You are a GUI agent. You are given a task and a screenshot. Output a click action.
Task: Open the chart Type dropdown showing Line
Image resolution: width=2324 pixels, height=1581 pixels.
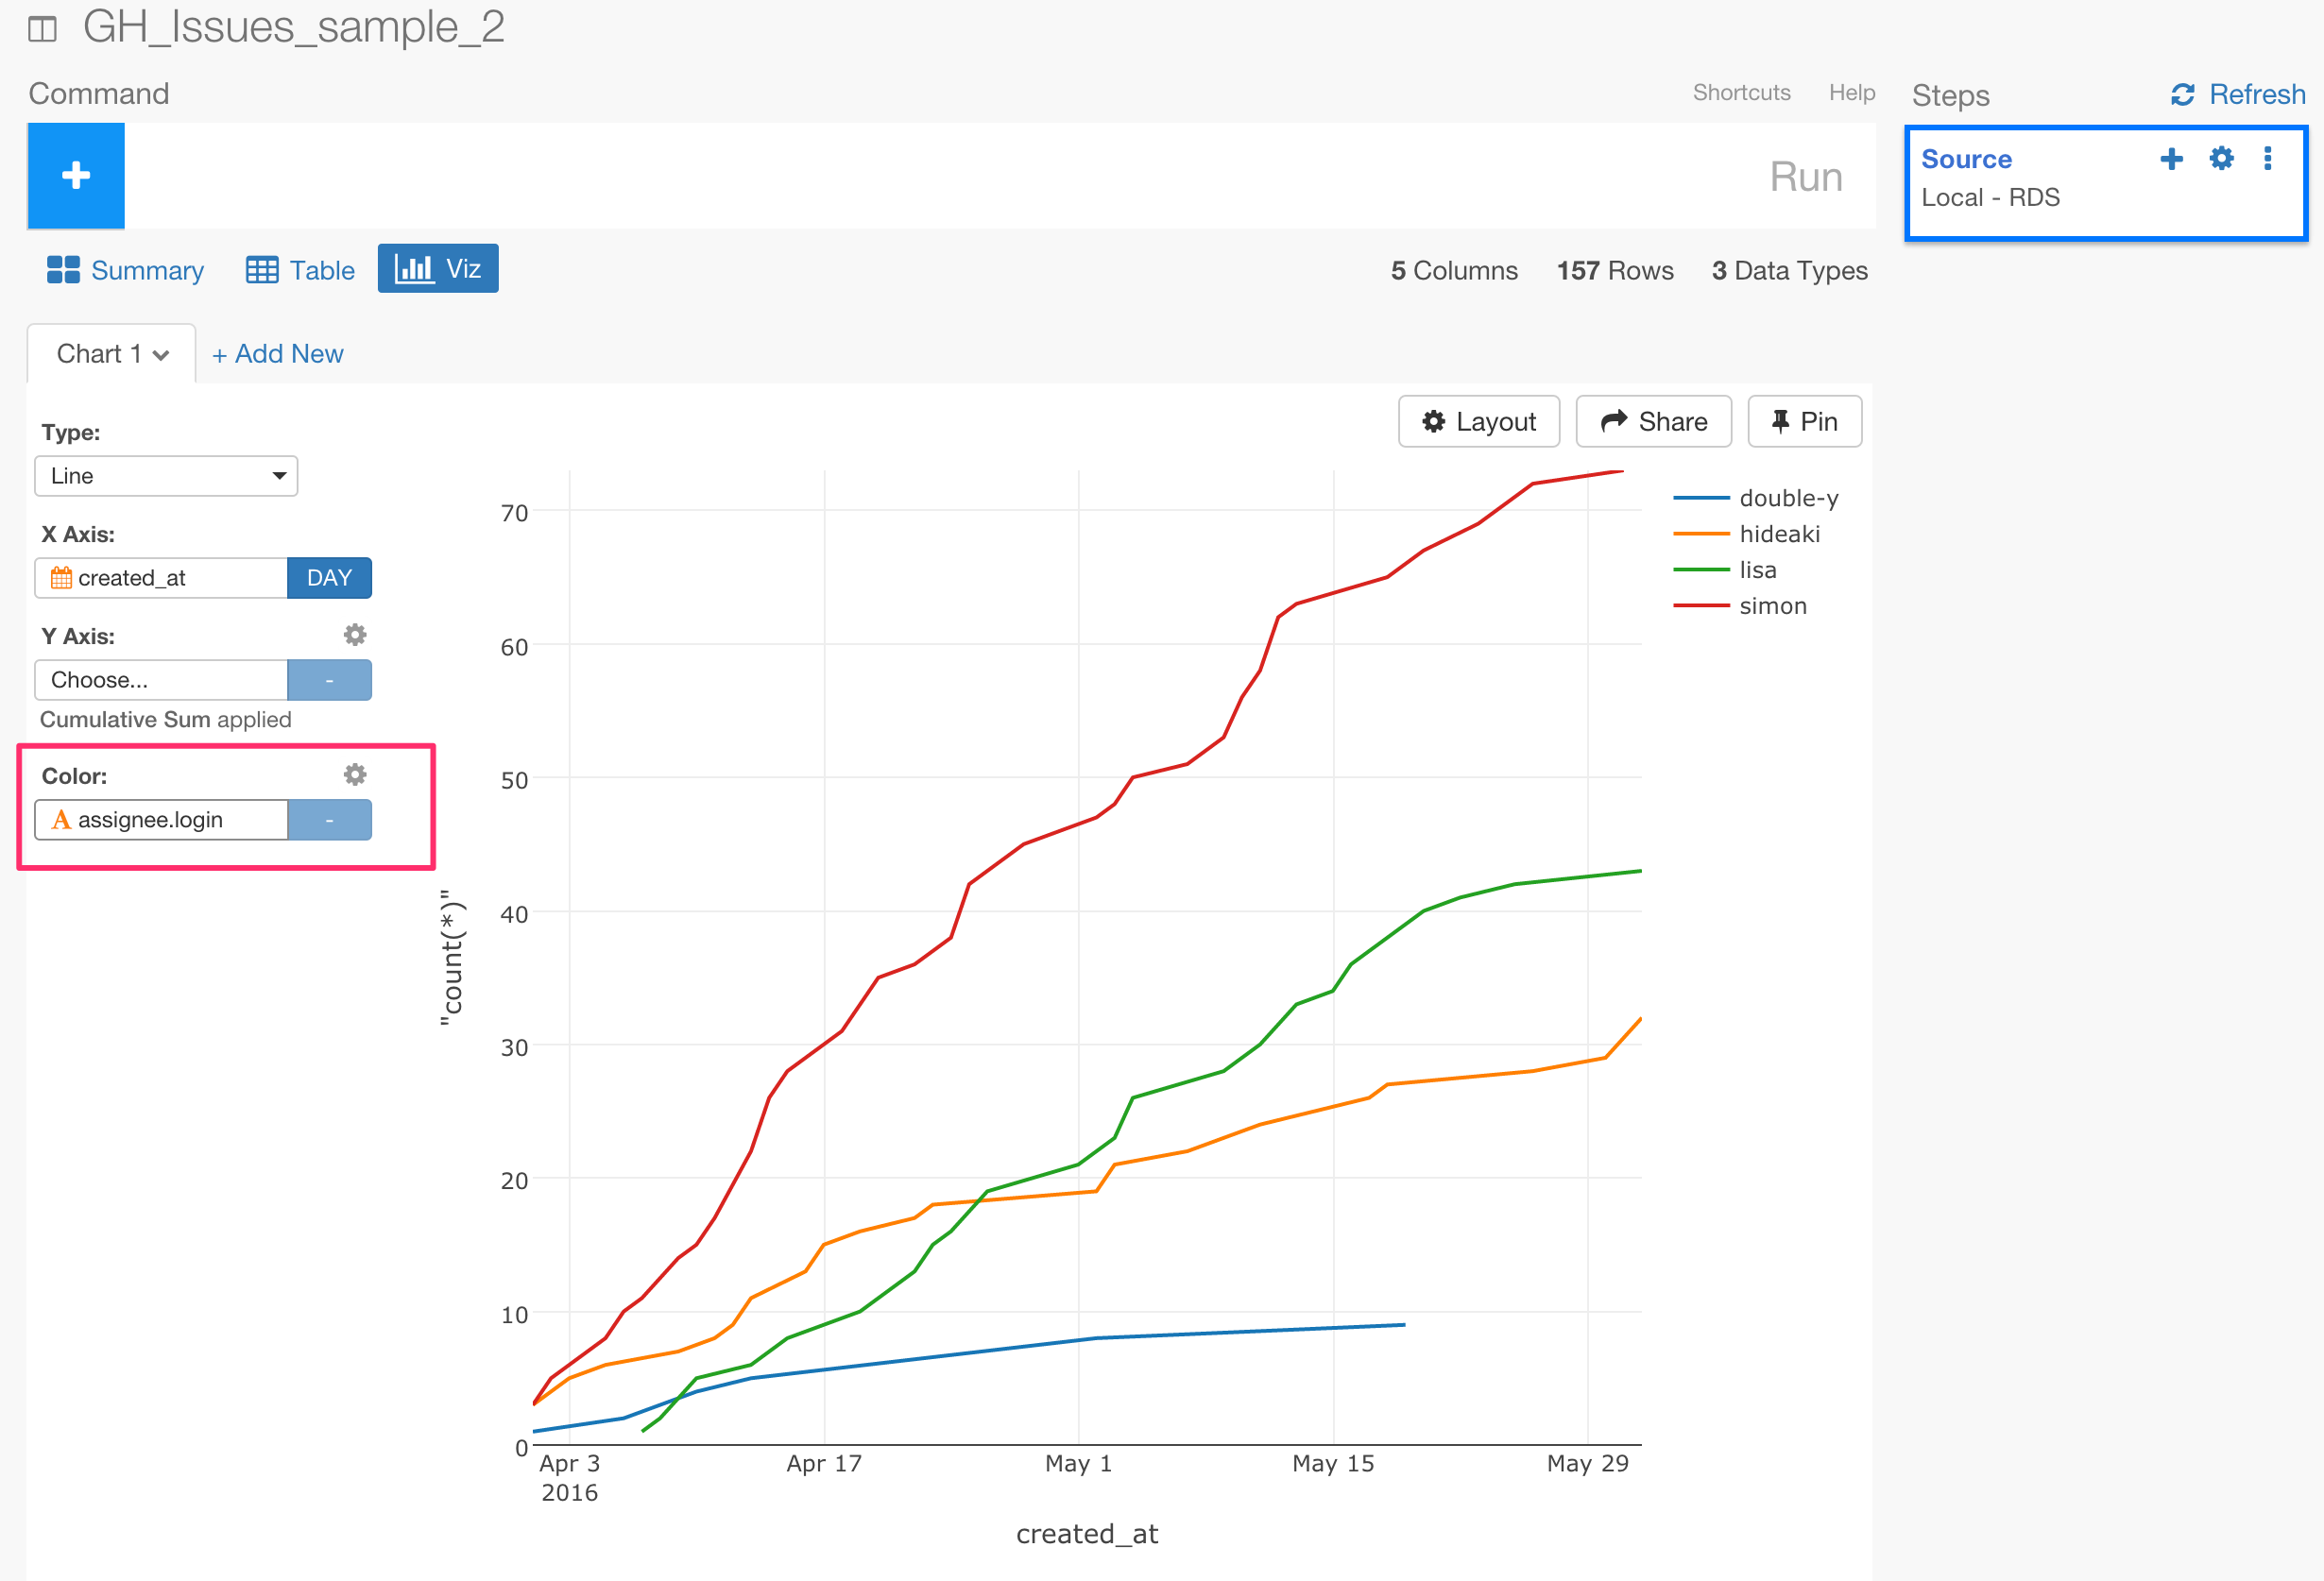click(x=165, y=476)
